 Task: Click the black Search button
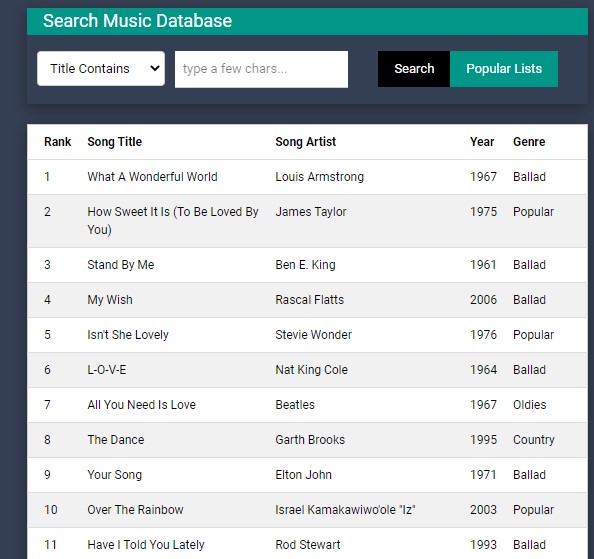(414, 69)
